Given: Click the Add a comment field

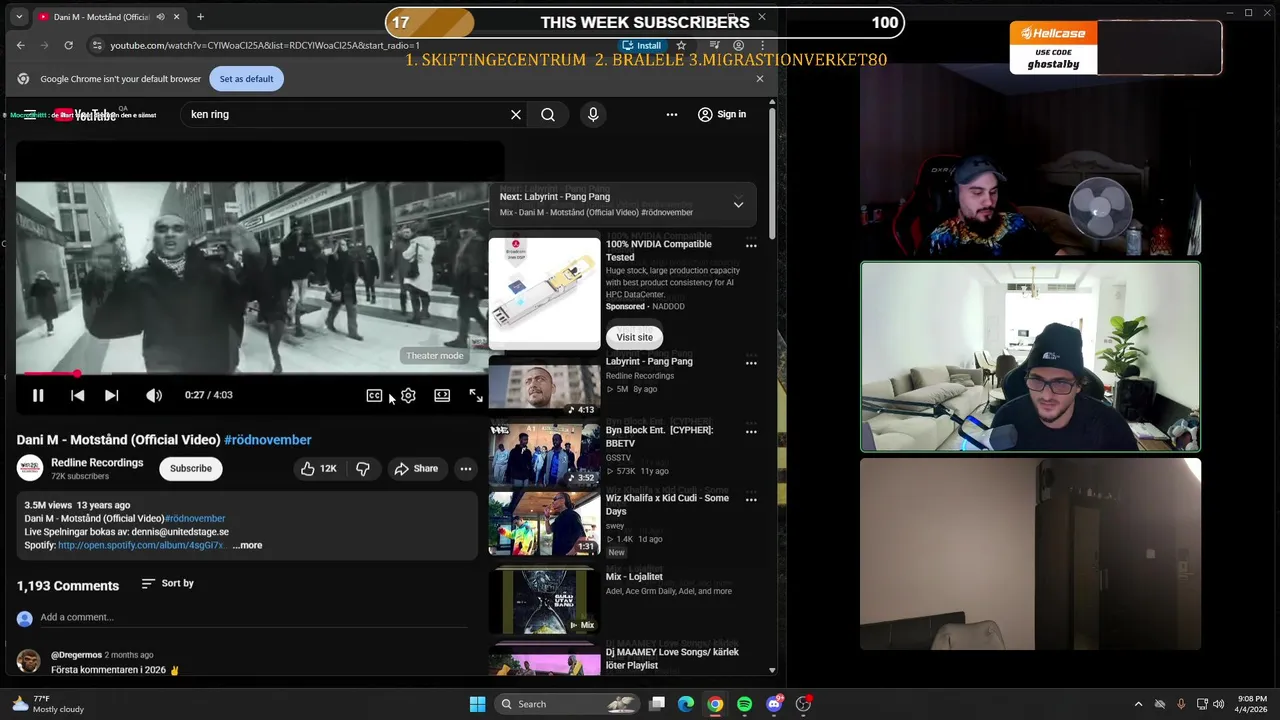Looking at the screenshot, I should (254, 618).
